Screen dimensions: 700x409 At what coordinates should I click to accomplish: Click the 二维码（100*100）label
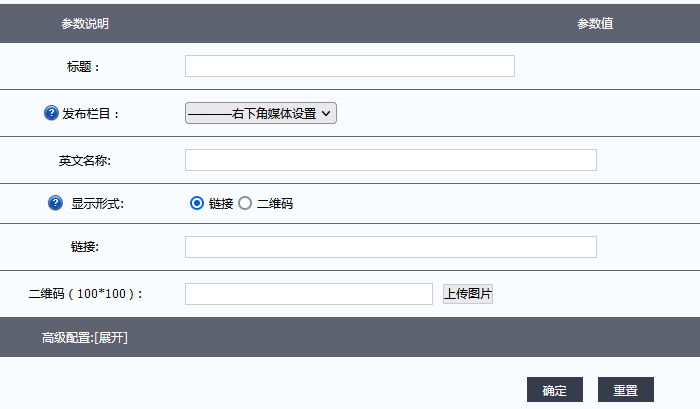[86, 294]
